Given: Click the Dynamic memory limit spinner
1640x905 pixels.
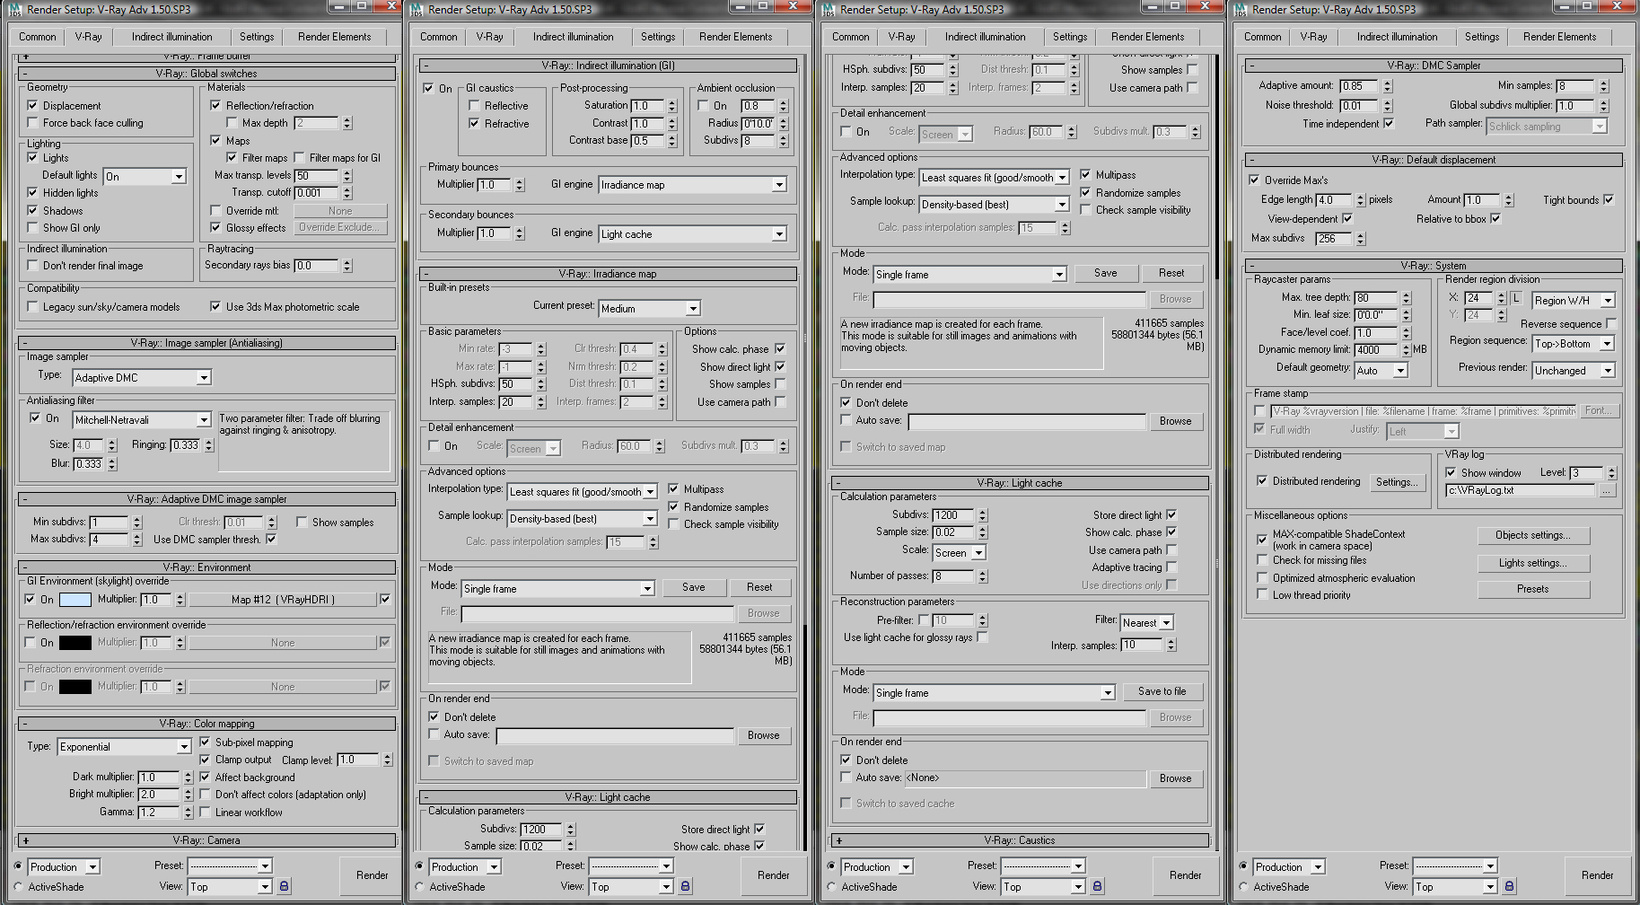Looking at the screenshot, I should coord(1406,350).
